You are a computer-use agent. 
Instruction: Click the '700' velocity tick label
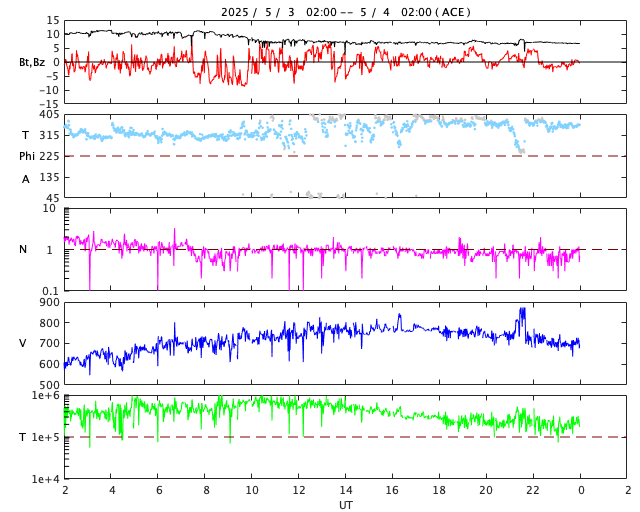49,343
